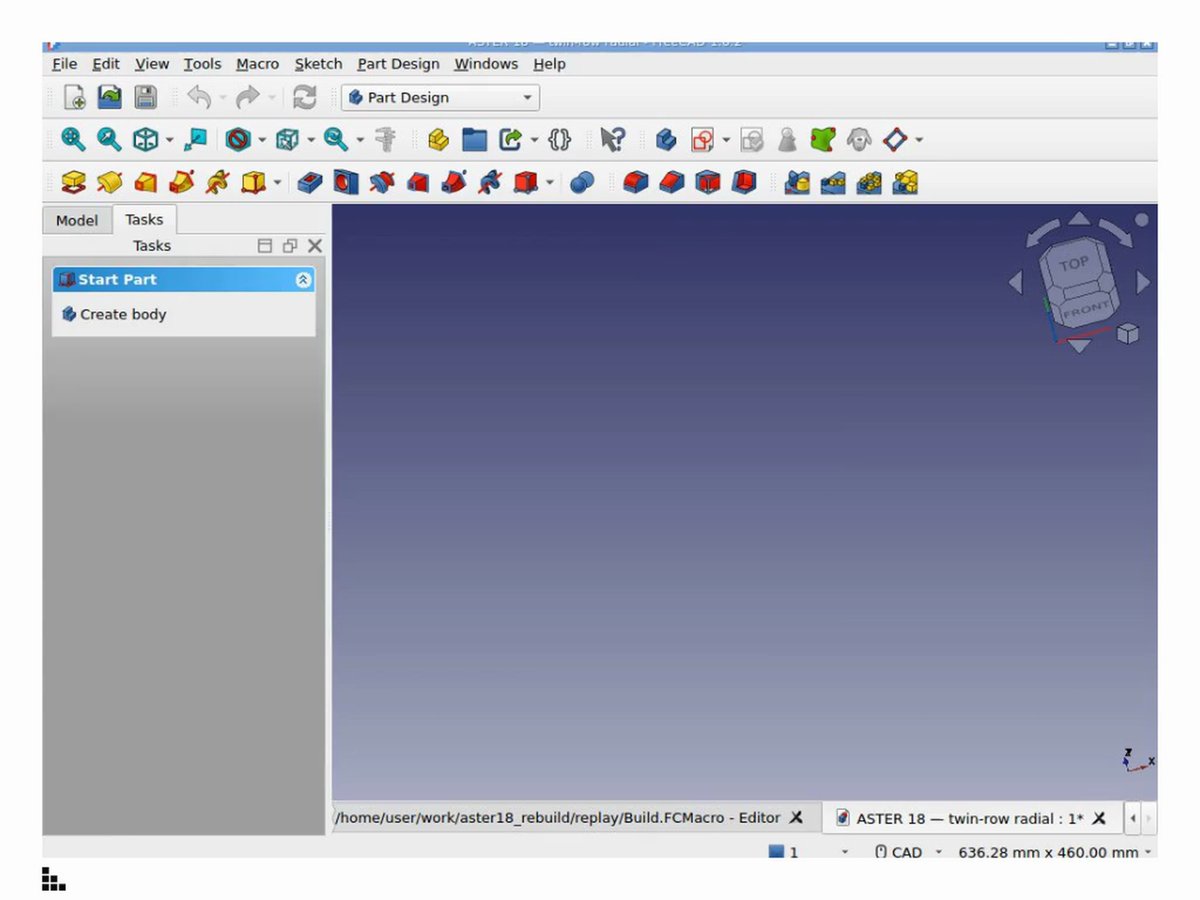Click the FRONT face of navigation cube

click(1084, 309)
